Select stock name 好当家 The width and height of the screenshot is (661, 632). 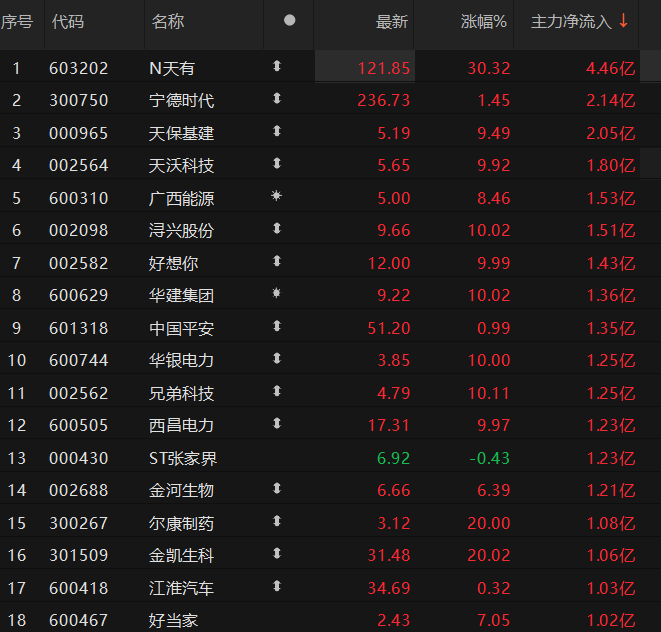pyautogui.click(x=173, y=621)
